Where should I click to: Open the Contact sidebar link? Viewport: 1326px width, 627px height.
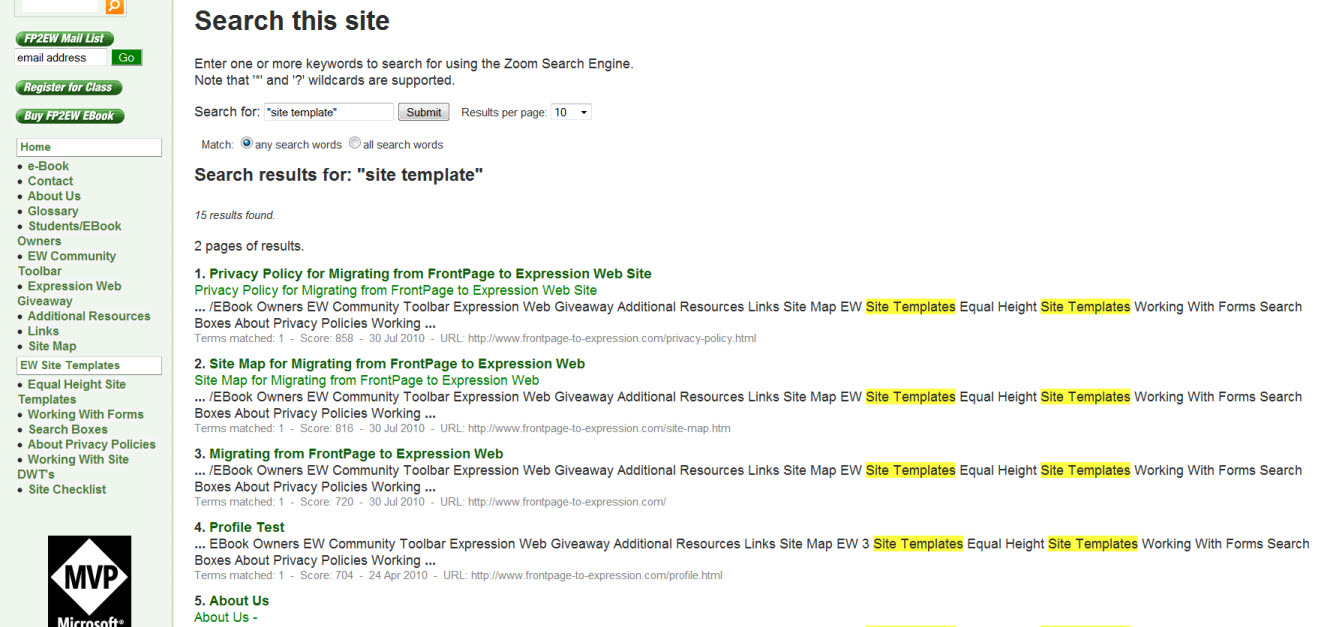point(50,181)
